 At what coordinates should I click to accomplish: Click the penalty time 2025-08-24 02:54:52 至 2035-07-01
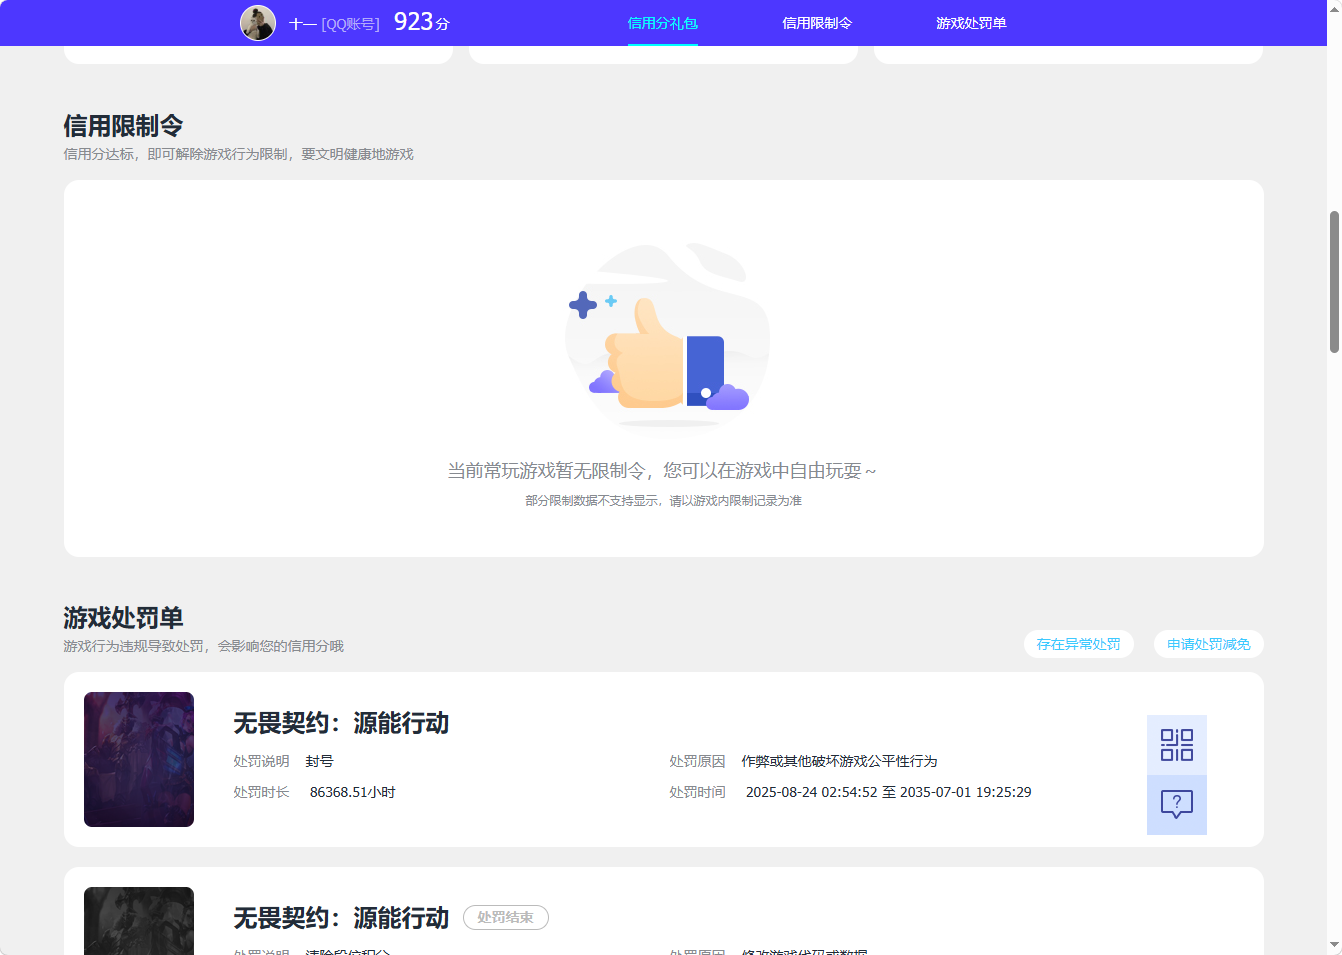coord(888,792)
